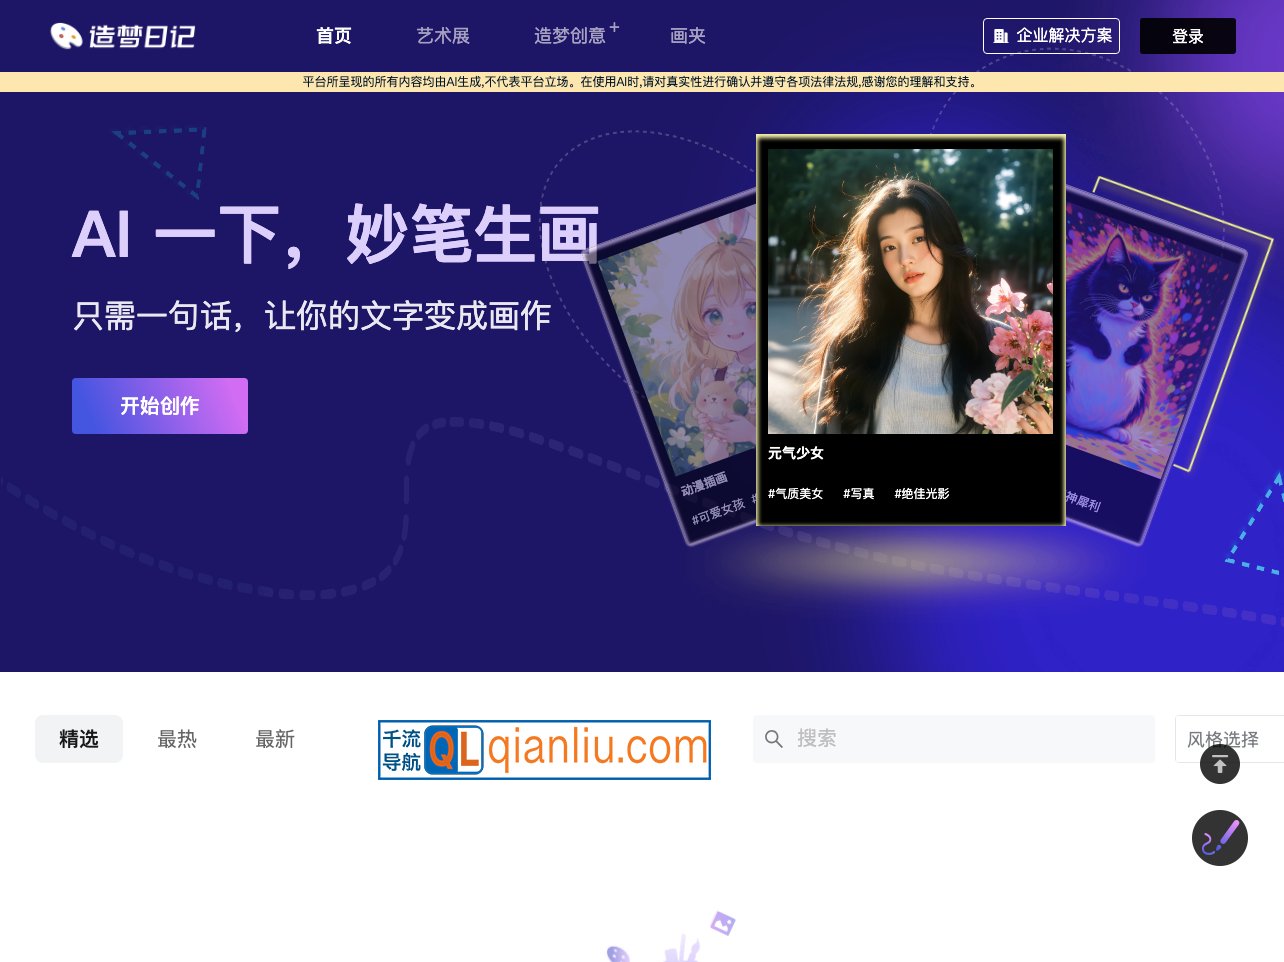Go to the 首页 menu item
Viewport: 1284px width, 962px height.
coord(333,36)
